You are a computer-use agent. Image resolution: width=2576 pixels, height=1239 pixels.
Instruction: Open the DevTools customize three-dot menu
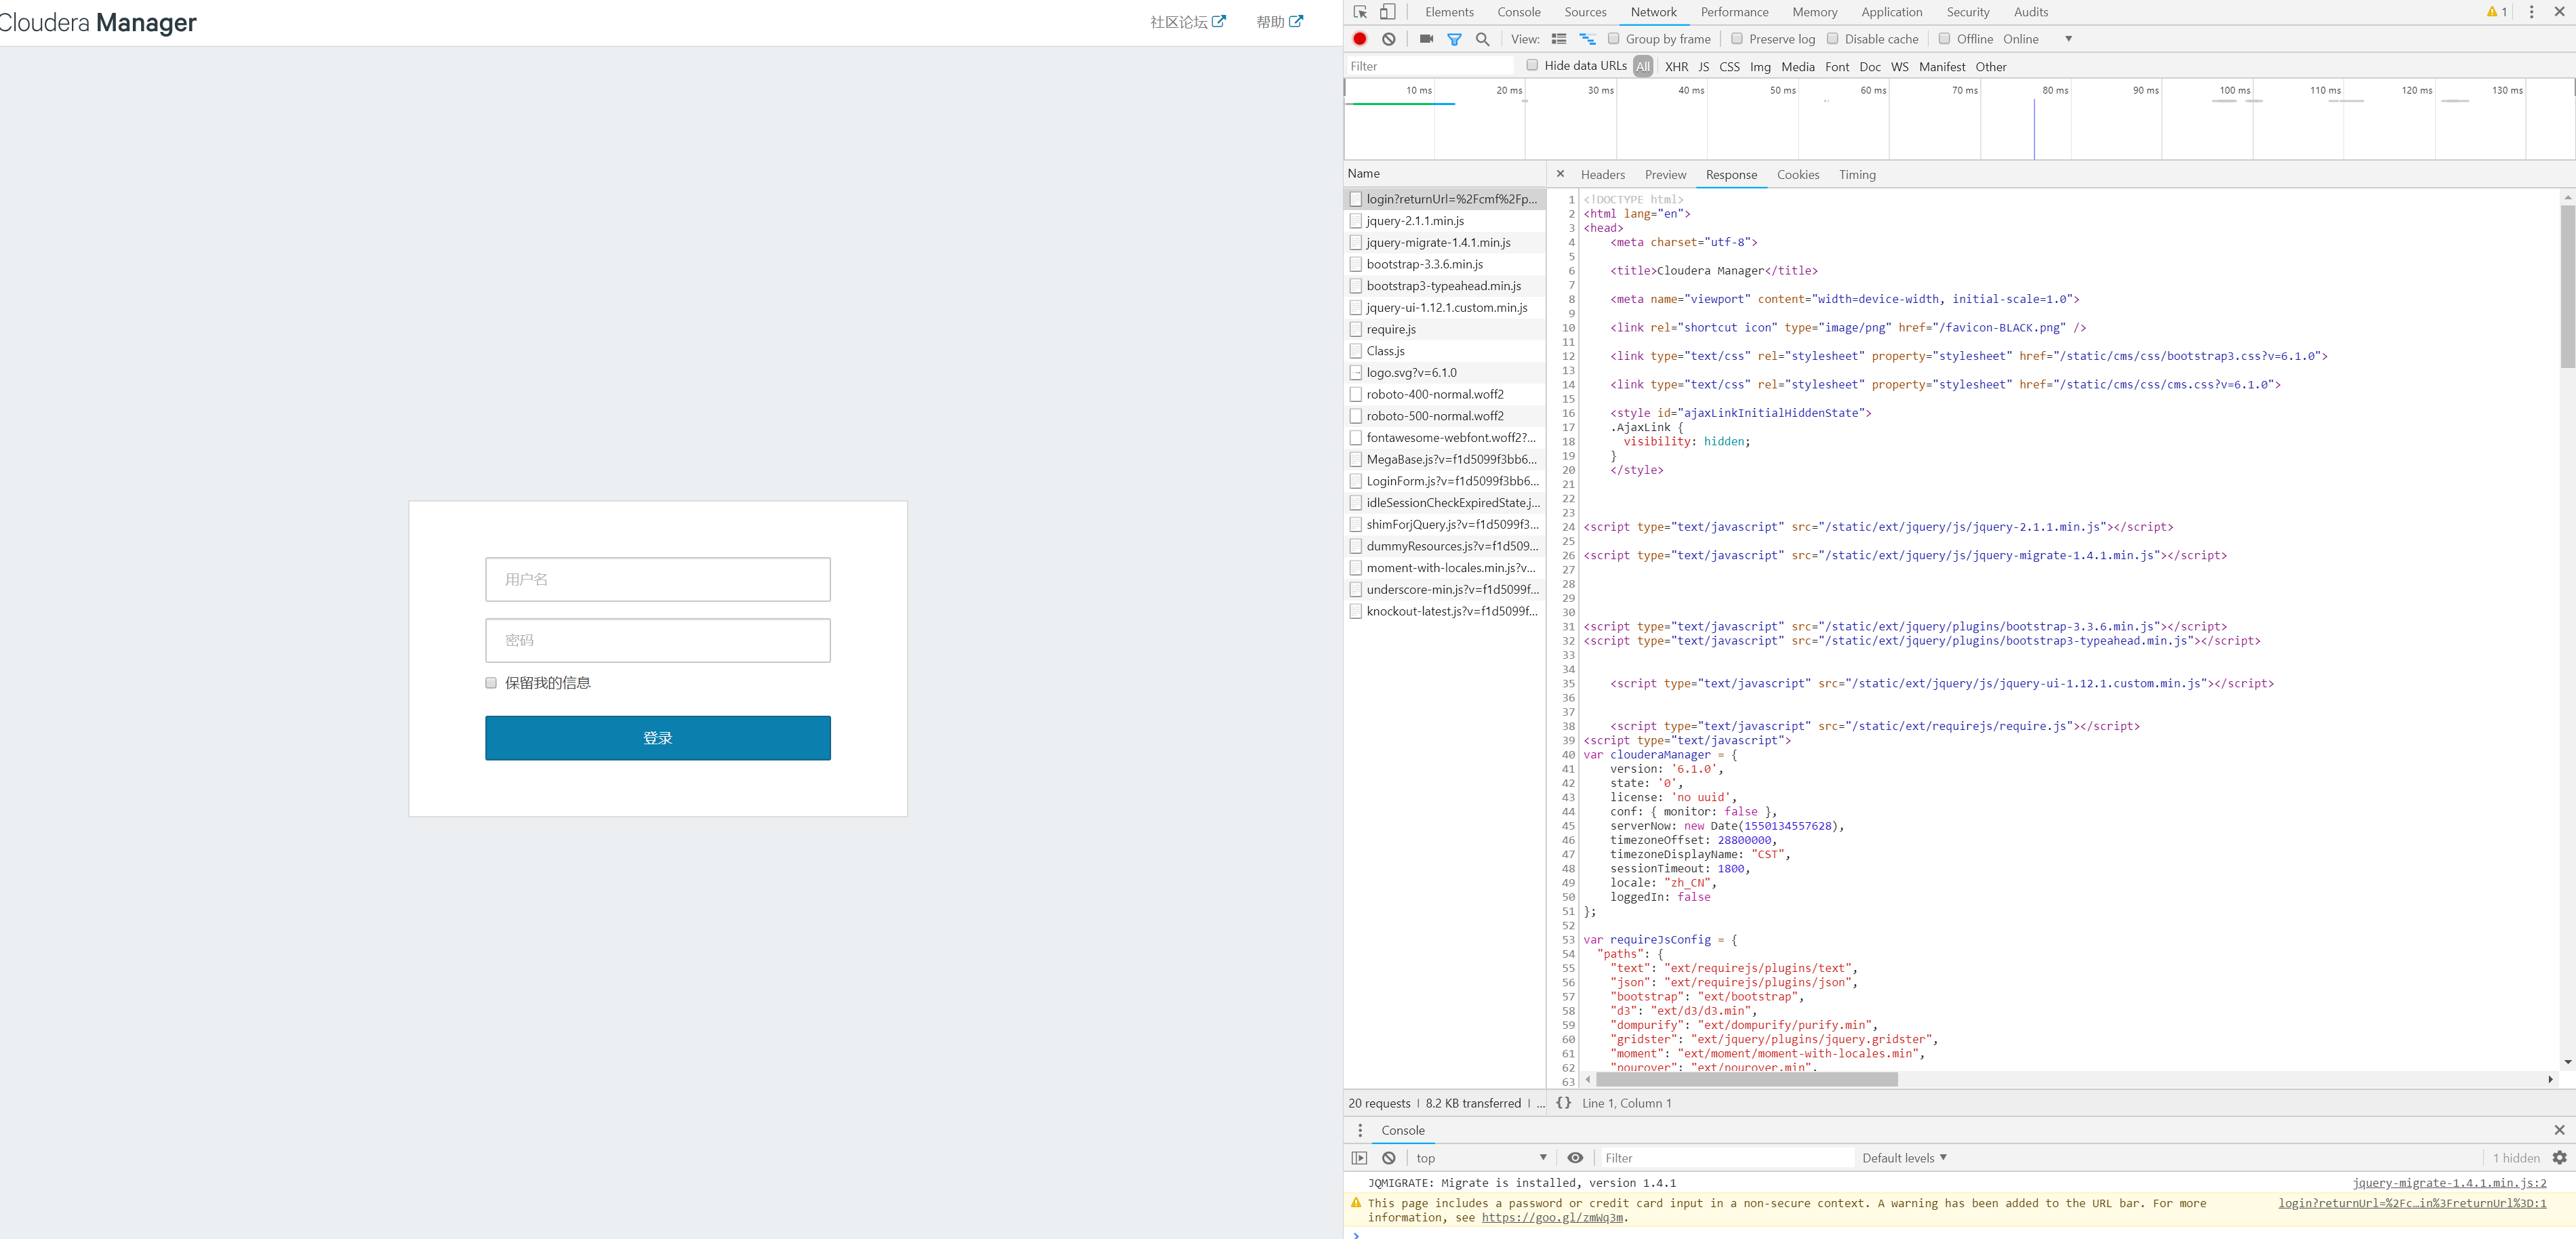click(2531, 12)
